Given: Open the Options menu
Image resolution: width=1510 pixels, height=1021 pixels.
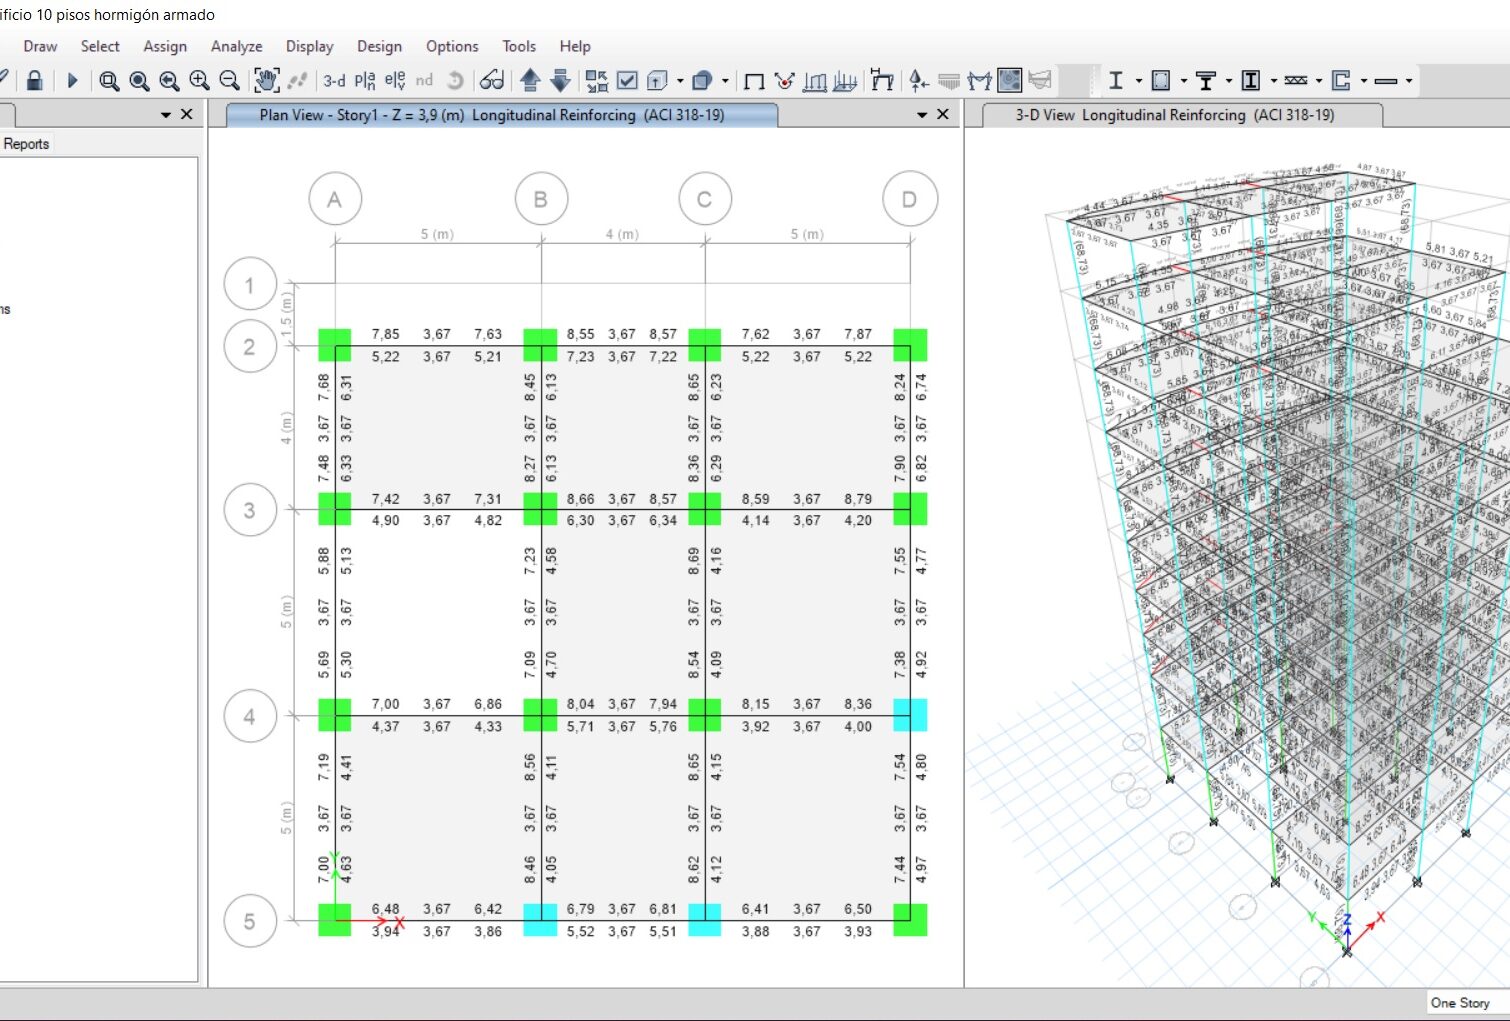Looking at the screenshot, I should click(452, 46).
